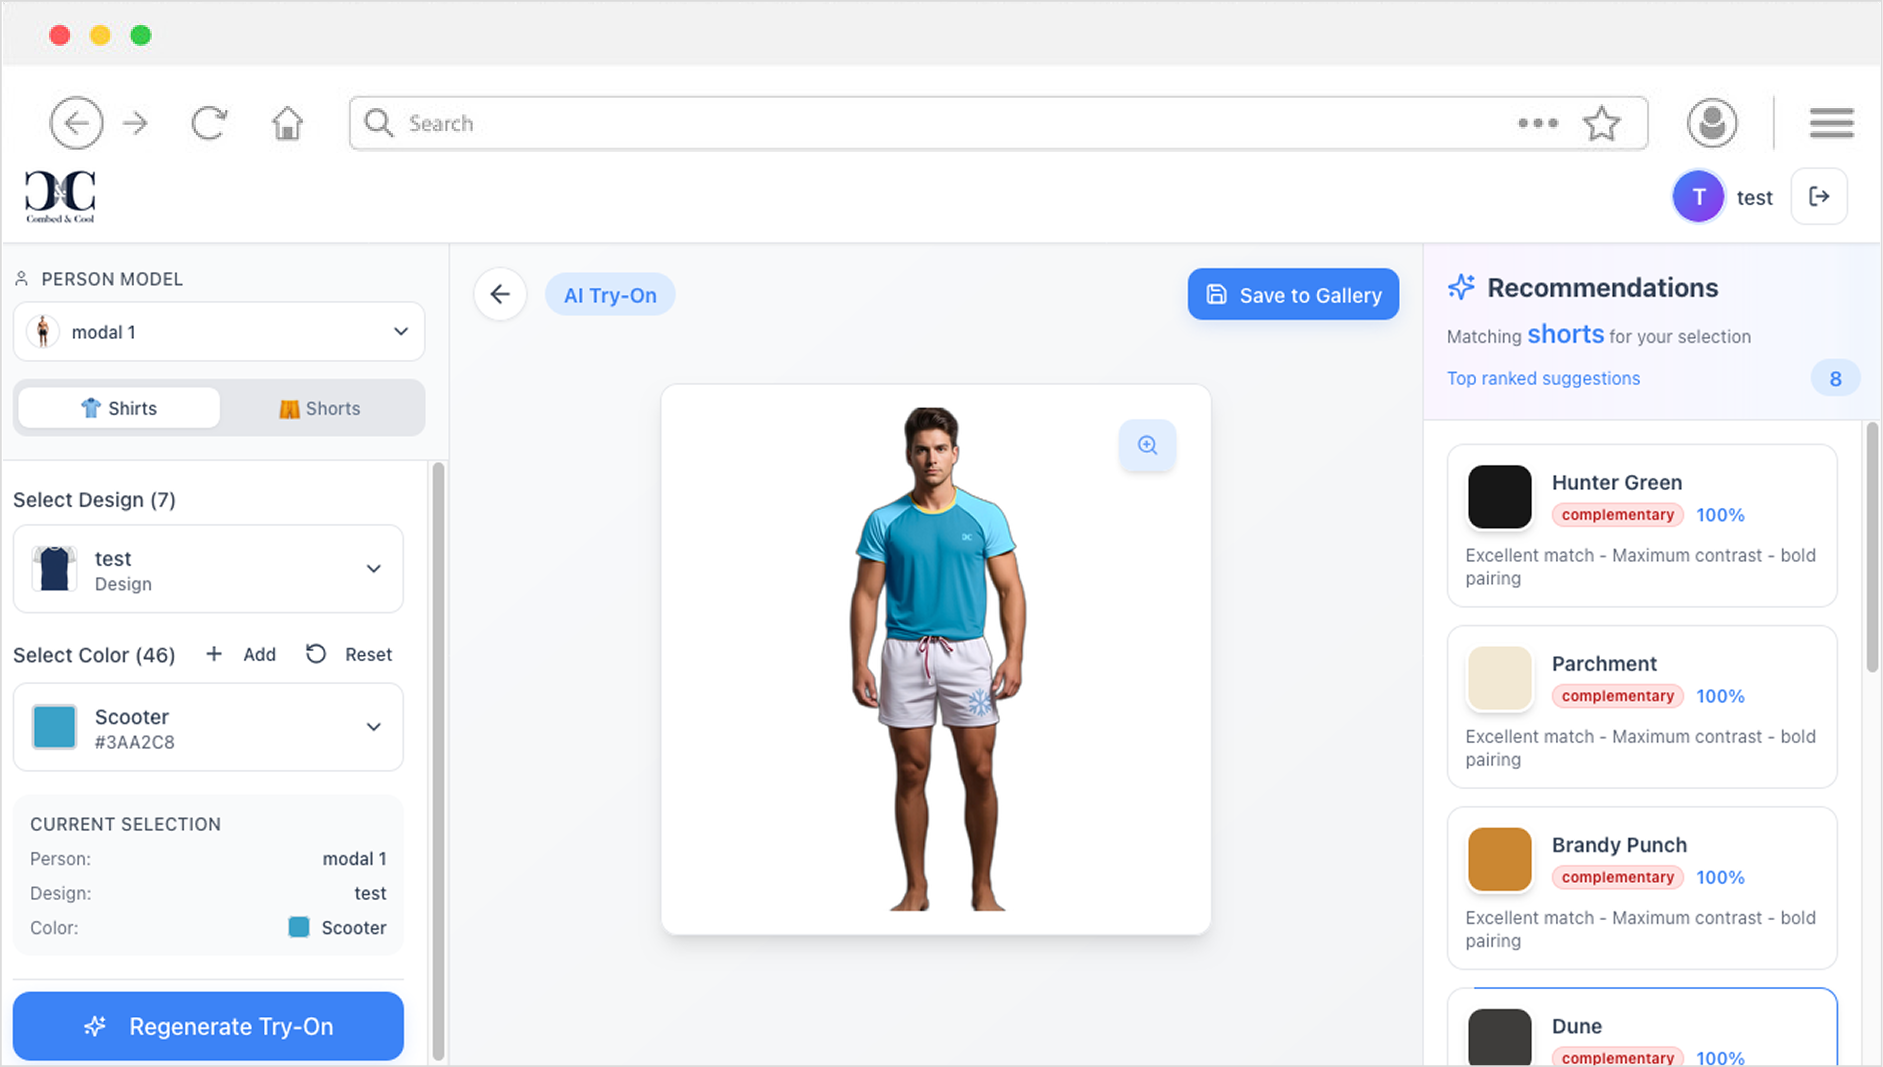Click the magnifier icon in the search bar
Image resolution: width=1883 pixels, height=1067 pixels.
(x=379, y=123)
